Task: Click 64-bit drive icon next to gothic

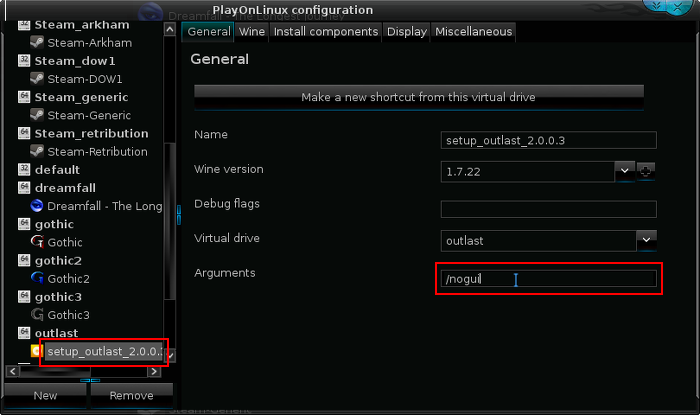Action: click(x=24, y=224)
